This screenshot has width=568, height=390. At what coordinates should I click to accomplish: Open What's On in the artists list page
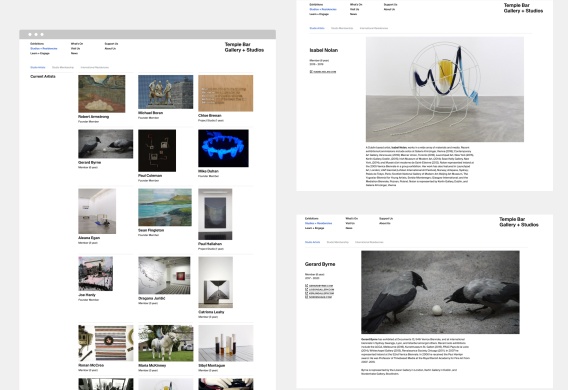click(x=77, y=44)
